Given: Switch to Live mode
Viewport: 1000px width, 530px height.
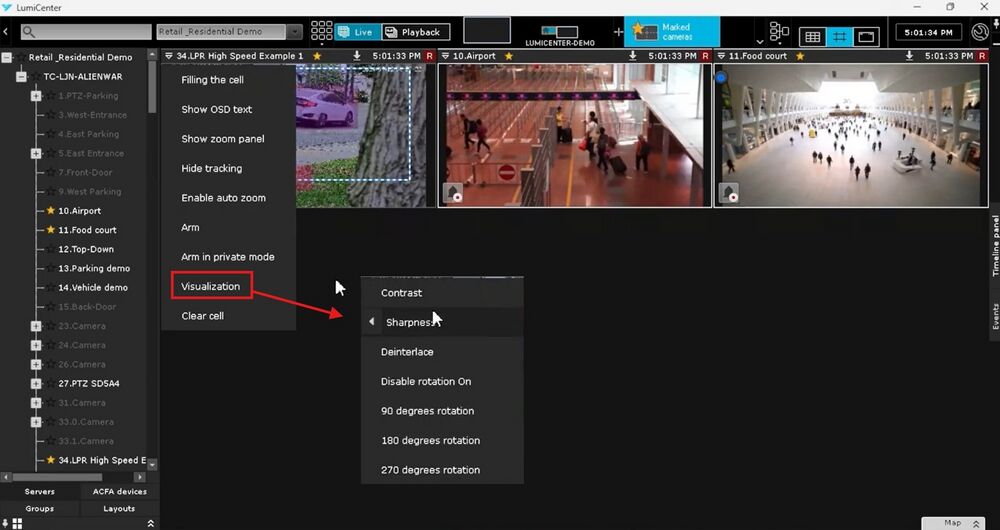Looking at the screenshot, I should 356,32.
